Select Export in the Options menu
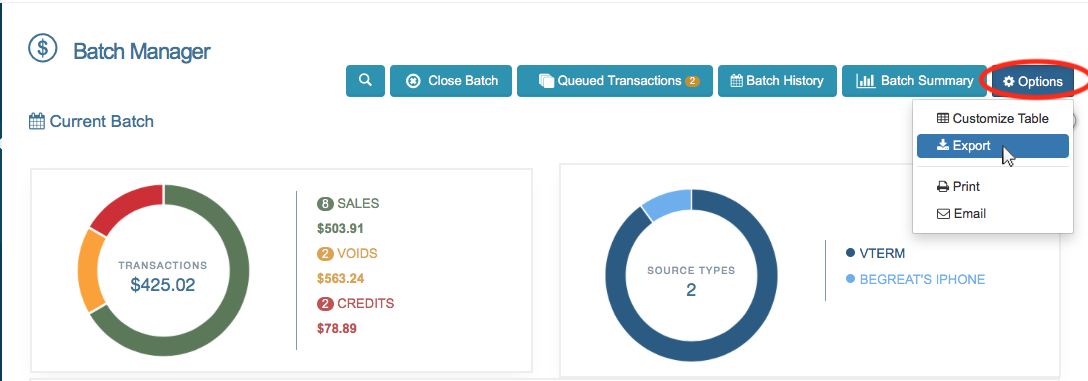Viewport: 1088px width, 381px height. pos(993,146)
